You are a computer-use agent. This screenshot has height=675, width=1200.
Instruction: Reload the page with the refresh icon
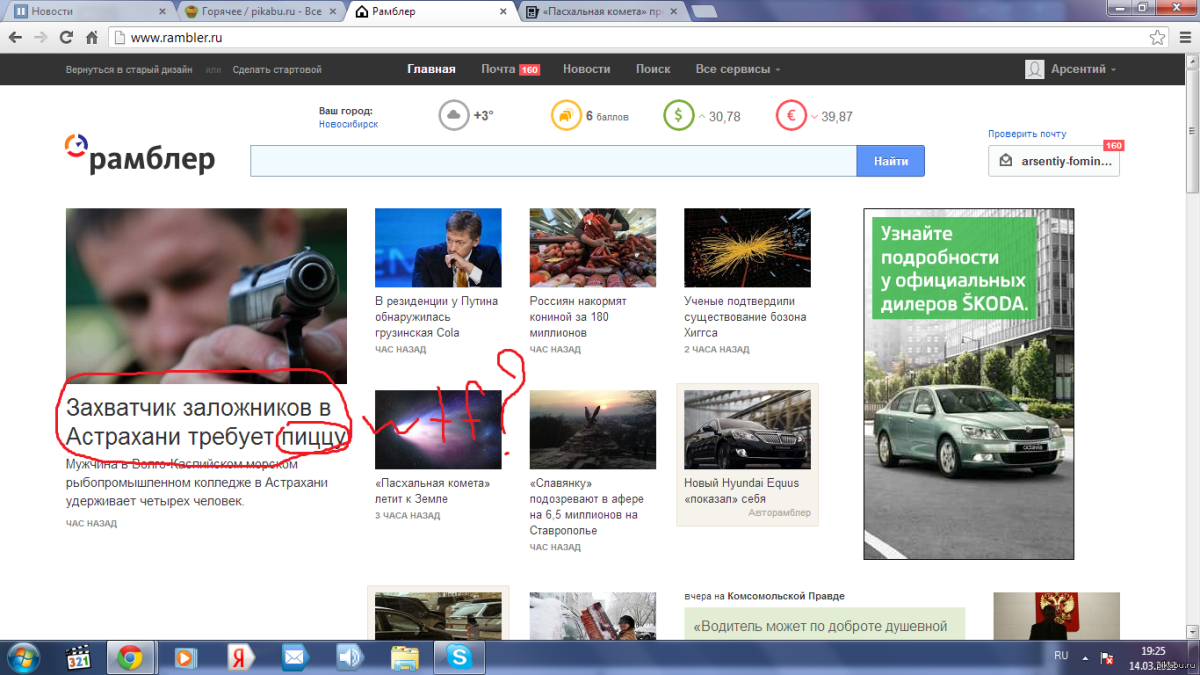pyautogui.click(x=67, y=37)
